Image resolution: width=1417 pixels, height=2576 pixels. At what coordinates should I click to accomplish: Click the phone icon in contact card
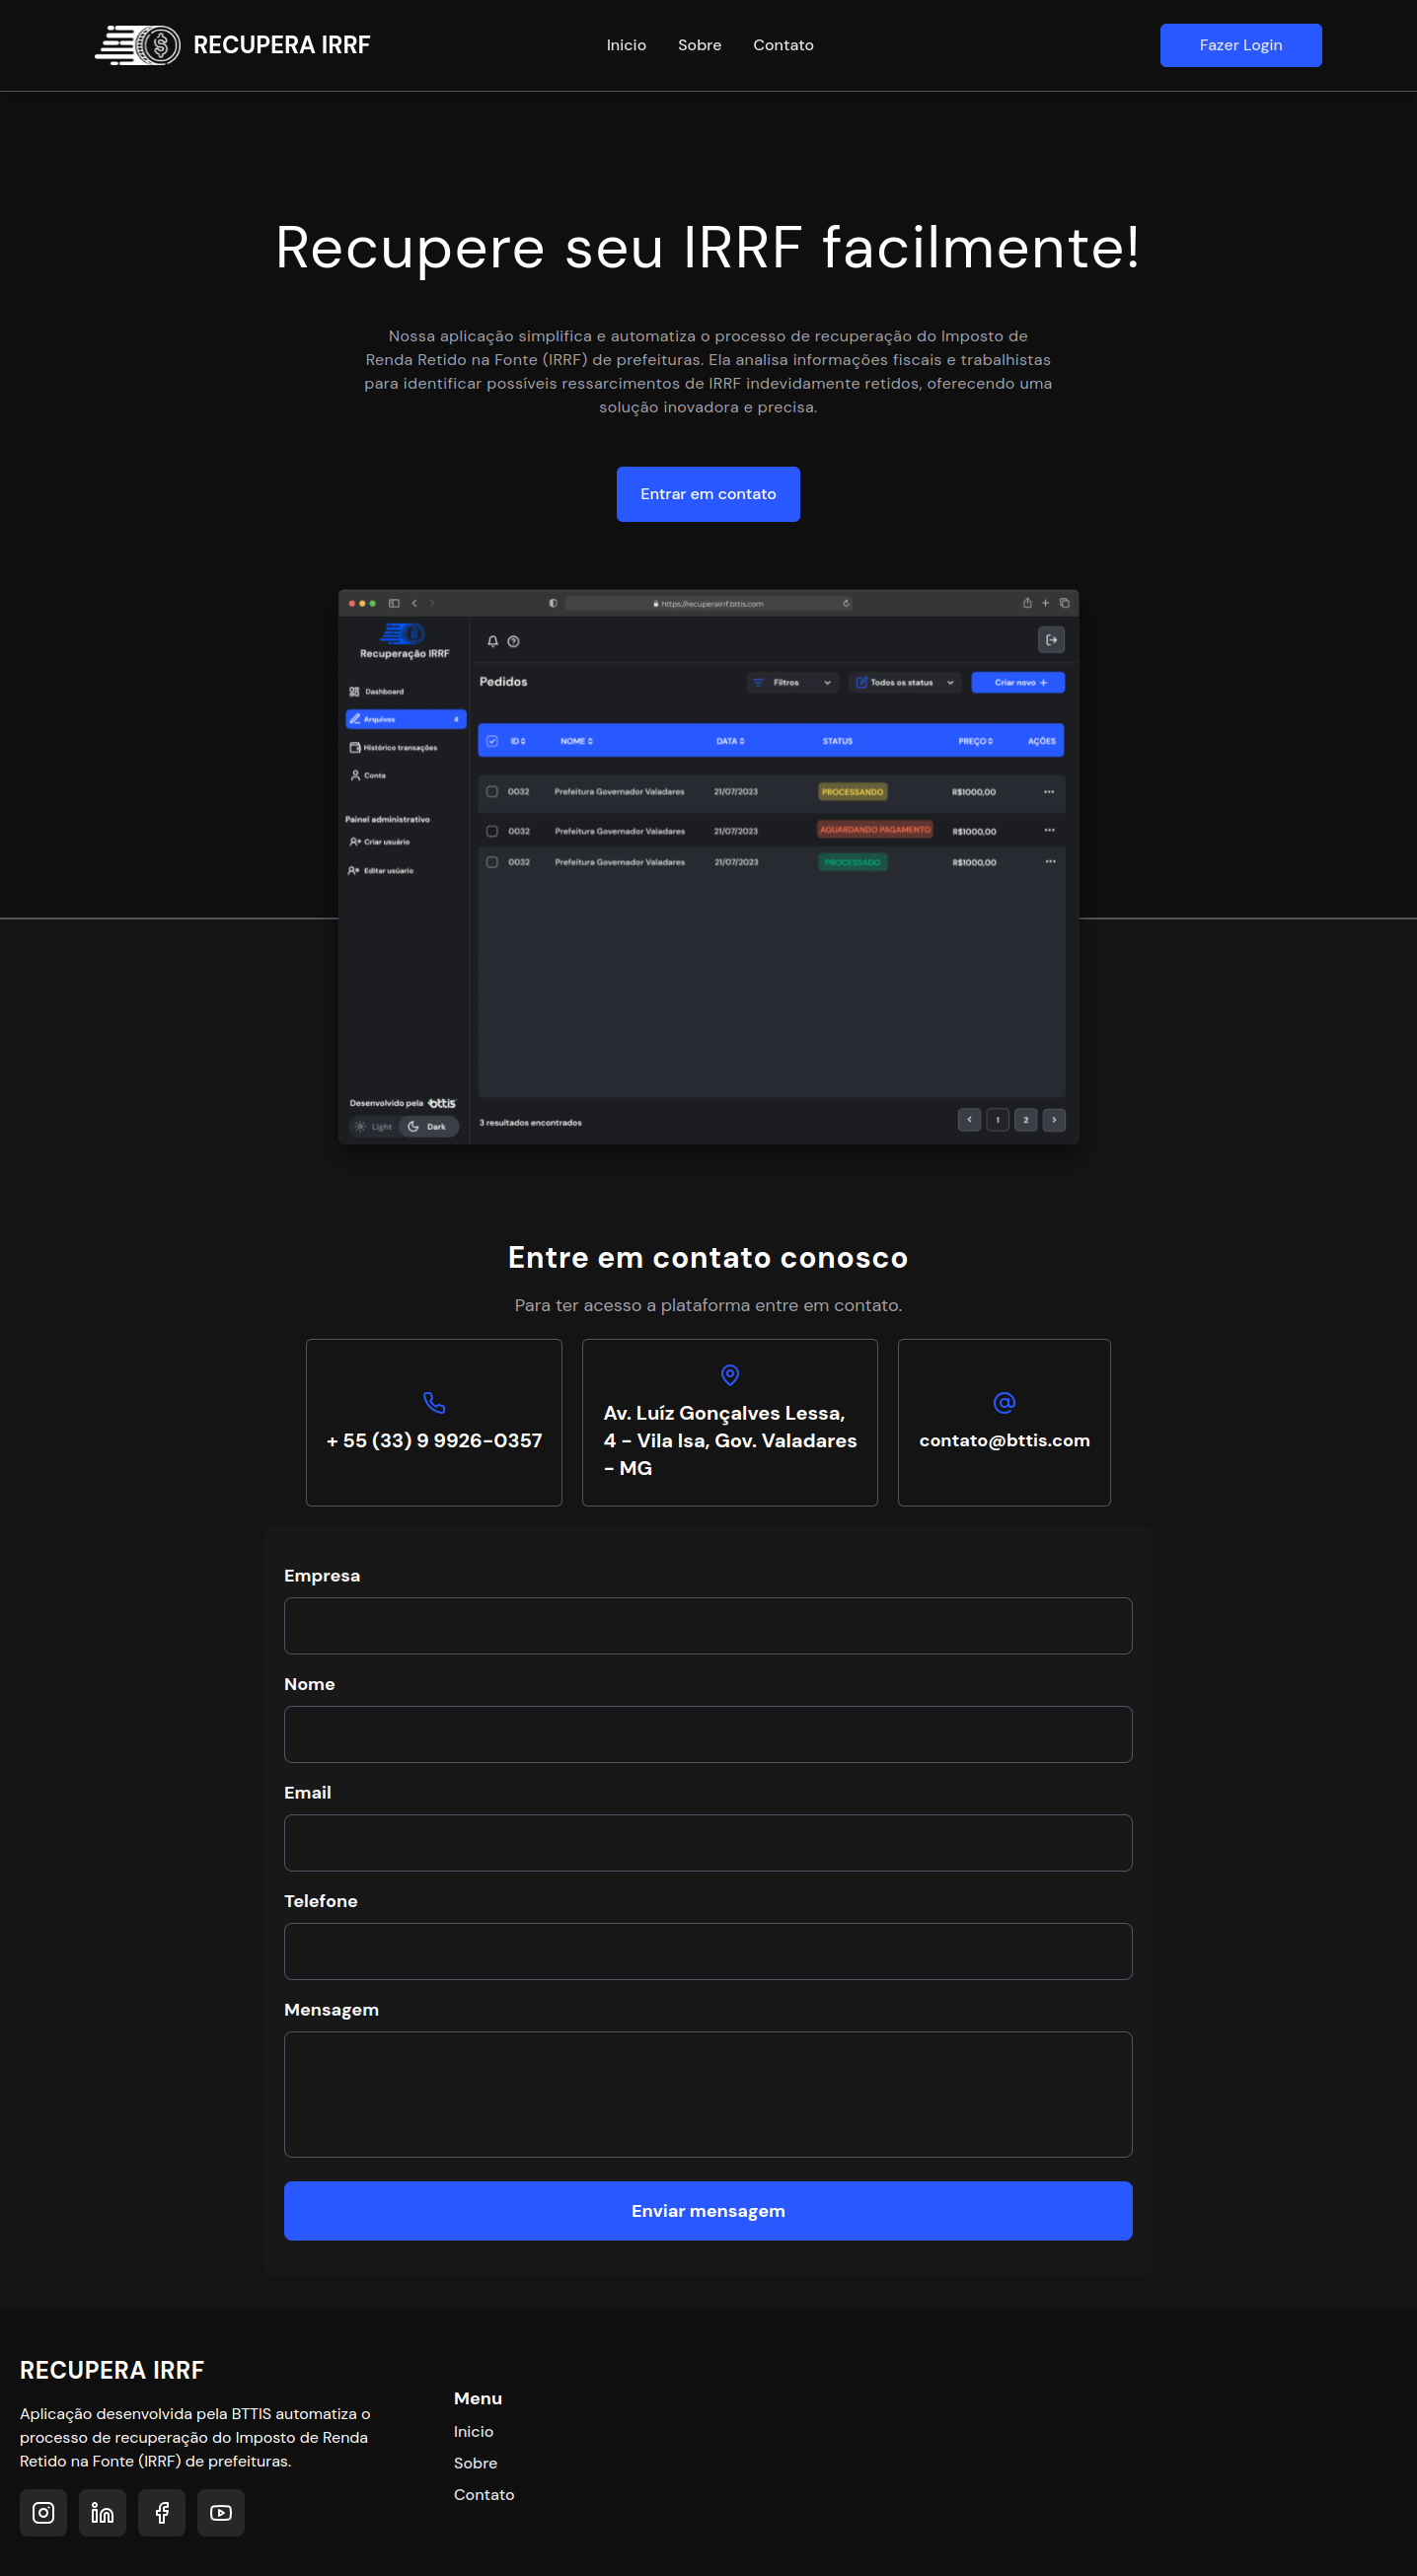(x=434, y=1402)
